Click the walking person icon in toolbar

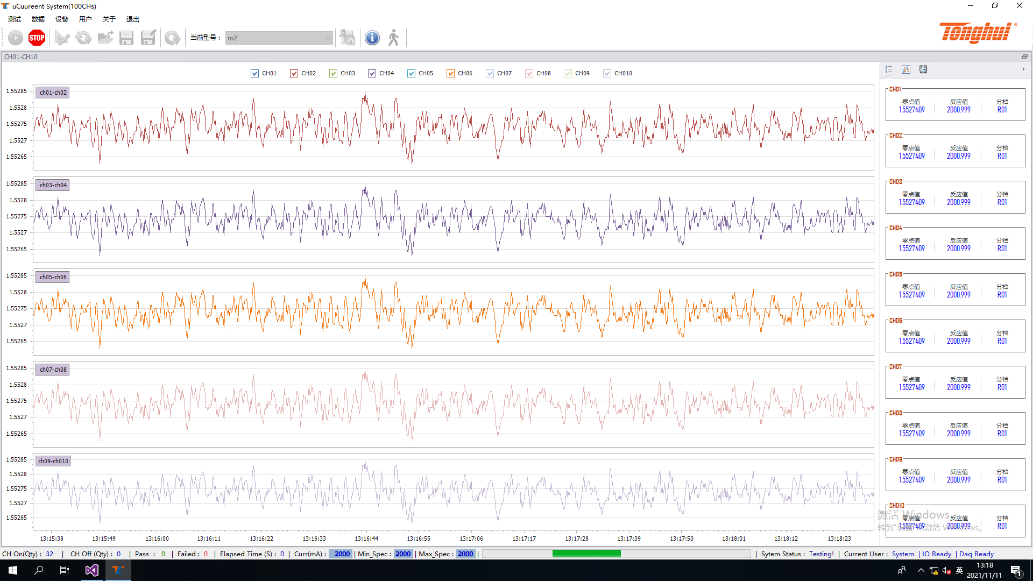click(394, 38)
